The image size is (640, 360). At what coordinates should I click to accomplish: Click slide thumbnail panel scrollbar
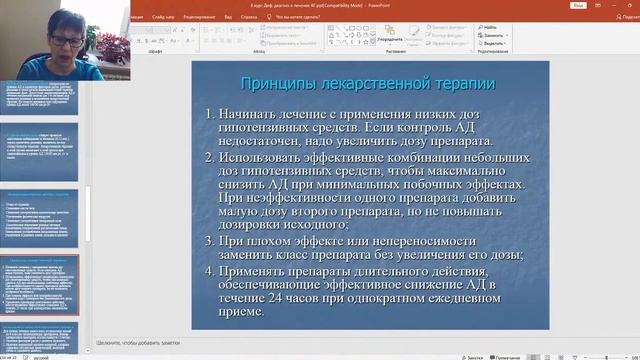click(x=87, y=213)
